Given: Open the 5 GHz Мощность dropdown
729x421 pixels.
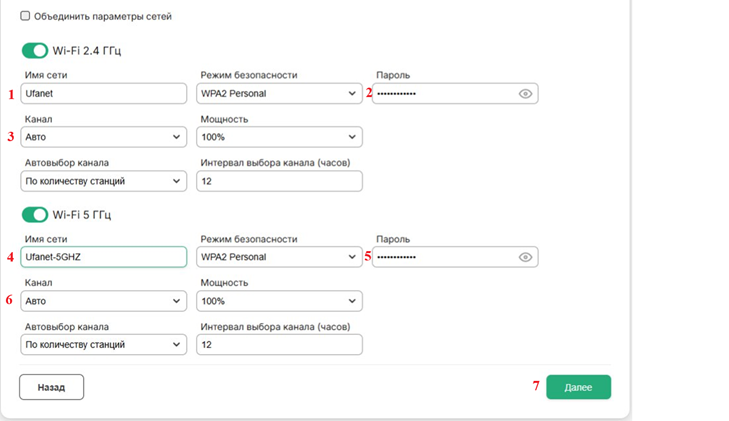Looking at the screenshot, I should pos(279,301).
